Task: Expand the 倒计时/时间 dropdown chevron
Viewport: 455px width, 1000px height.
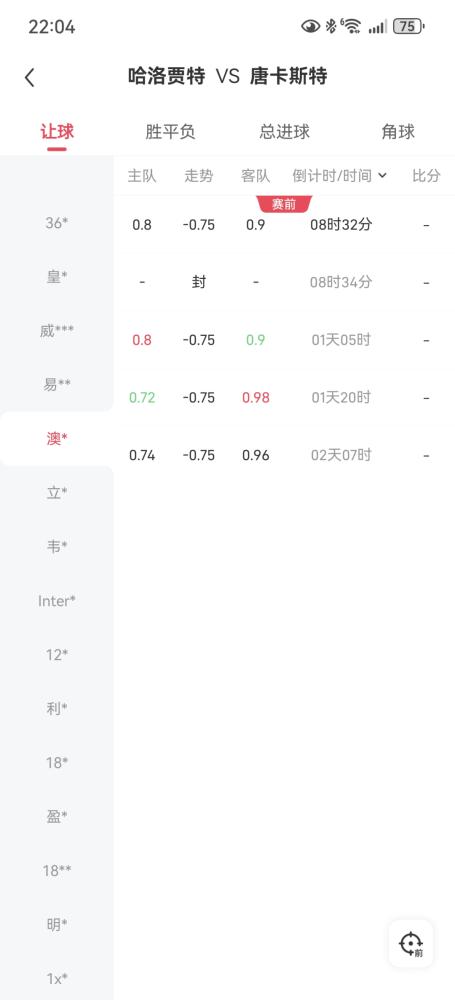Action: [382, 175]
